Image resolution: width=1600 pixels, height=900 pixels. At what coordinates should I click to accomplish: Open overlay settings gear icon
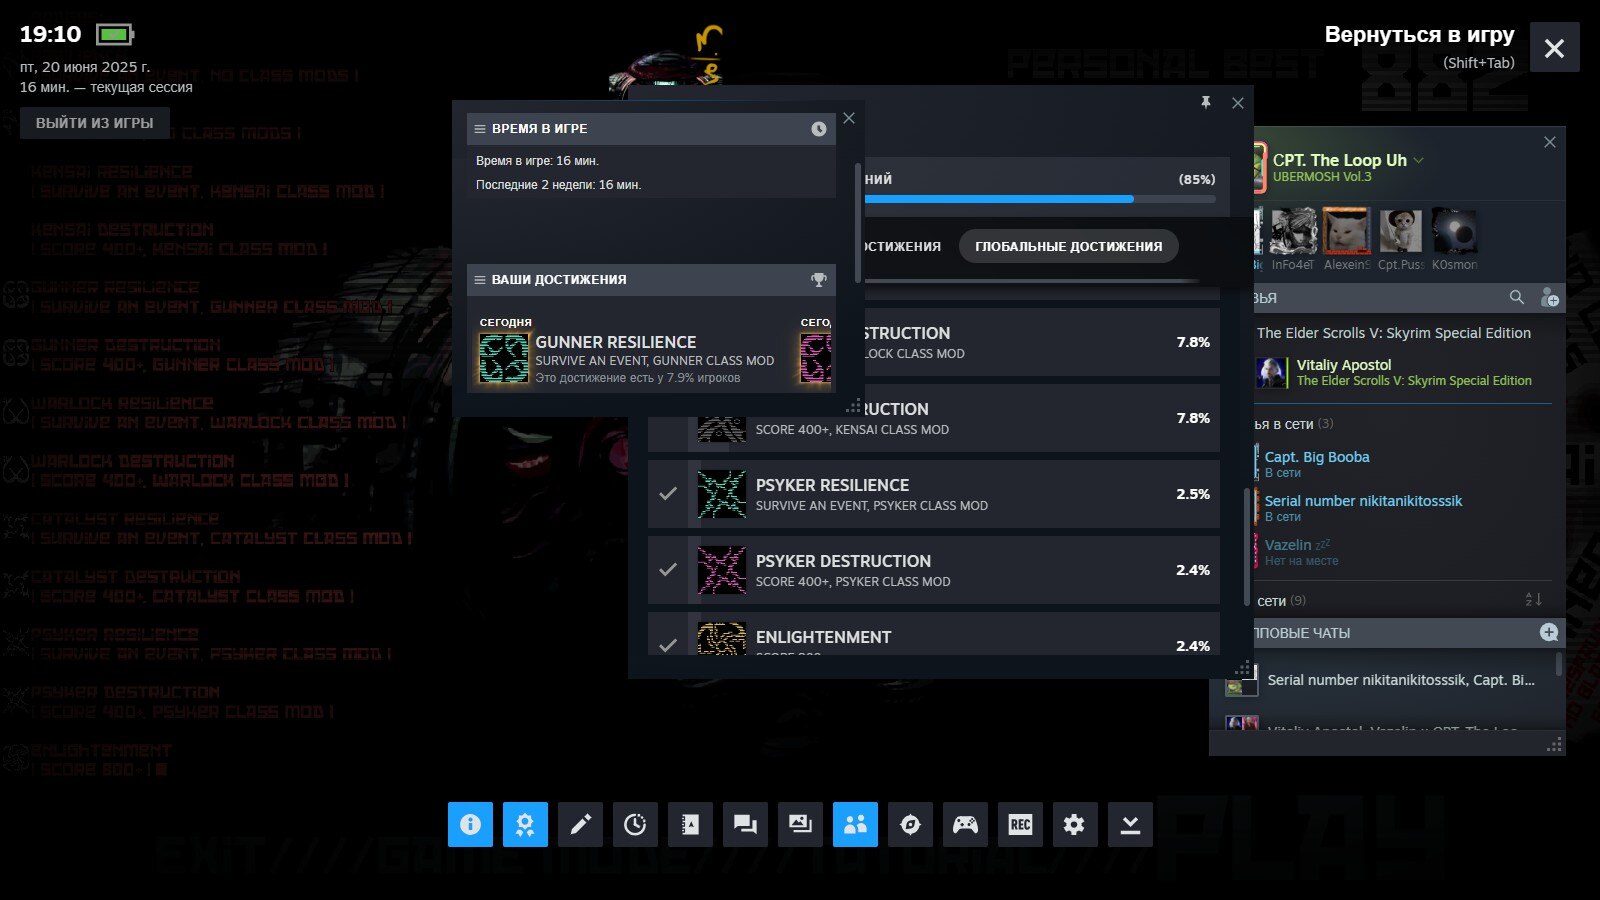pyautogui.click(x=1074, y=824)
